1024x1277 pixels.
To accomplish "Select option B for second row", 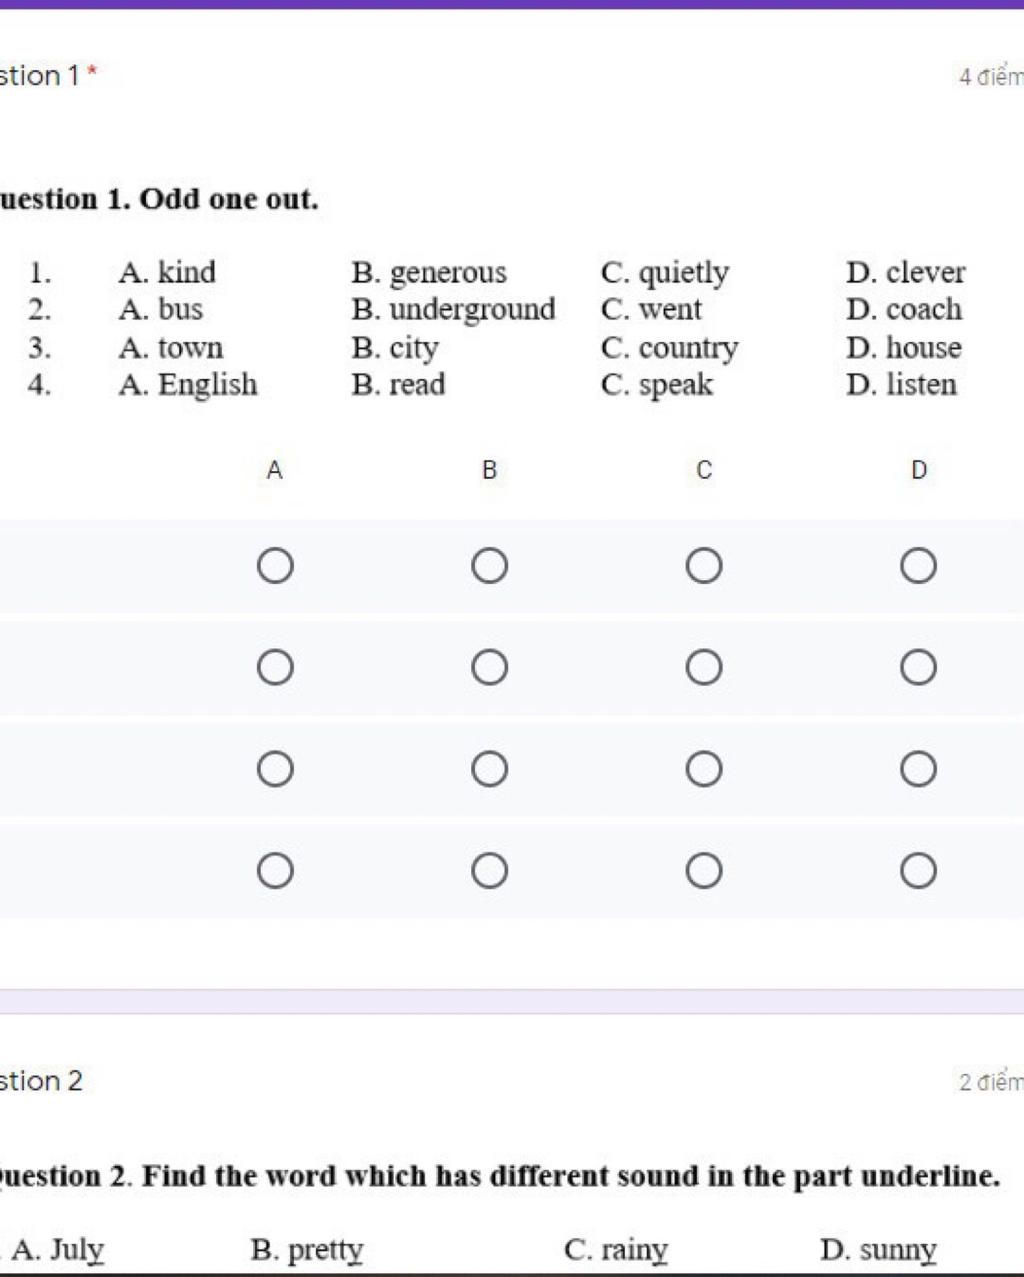I will [489, 667].
